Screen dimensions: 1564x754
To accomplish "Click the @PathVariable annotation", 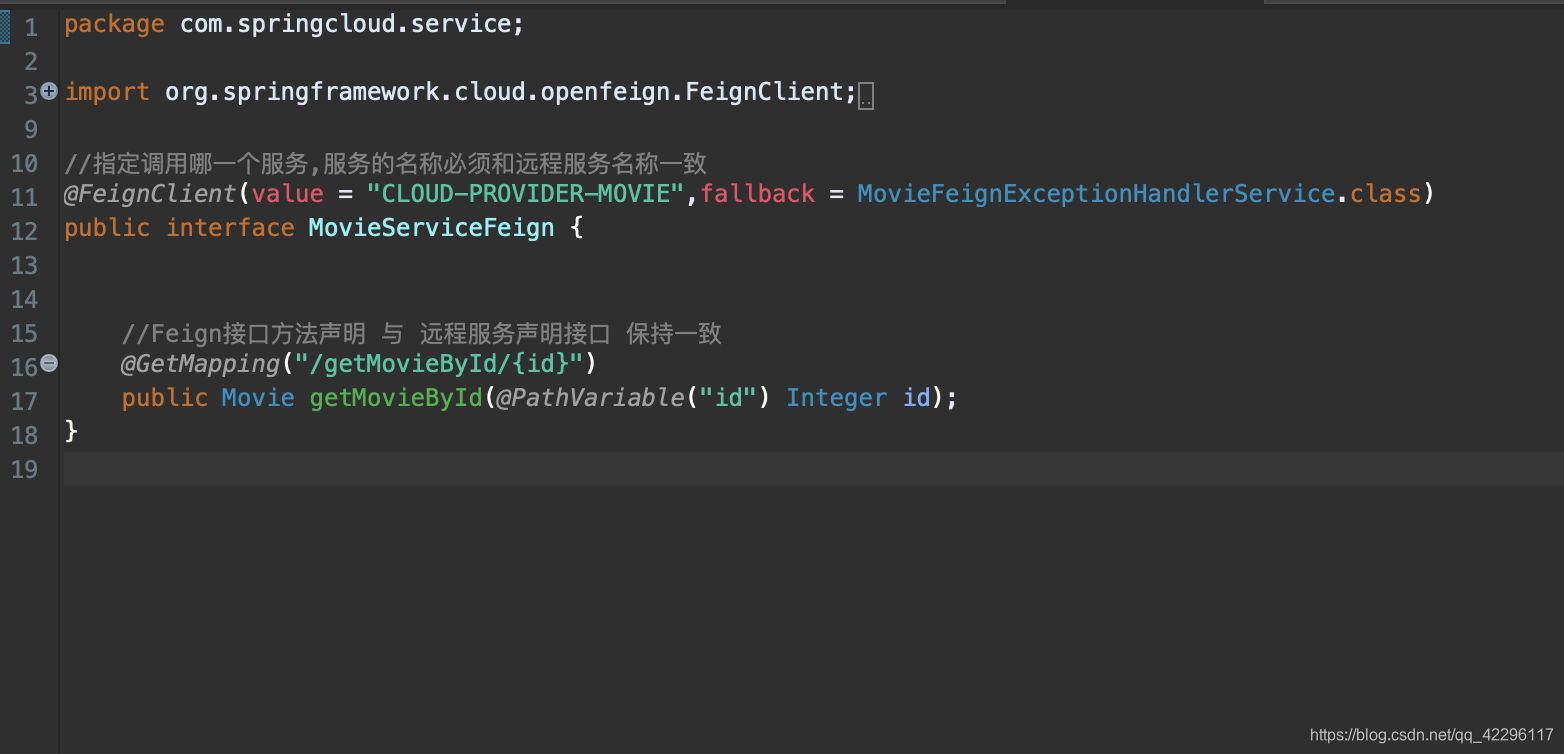I will point(590,398).
